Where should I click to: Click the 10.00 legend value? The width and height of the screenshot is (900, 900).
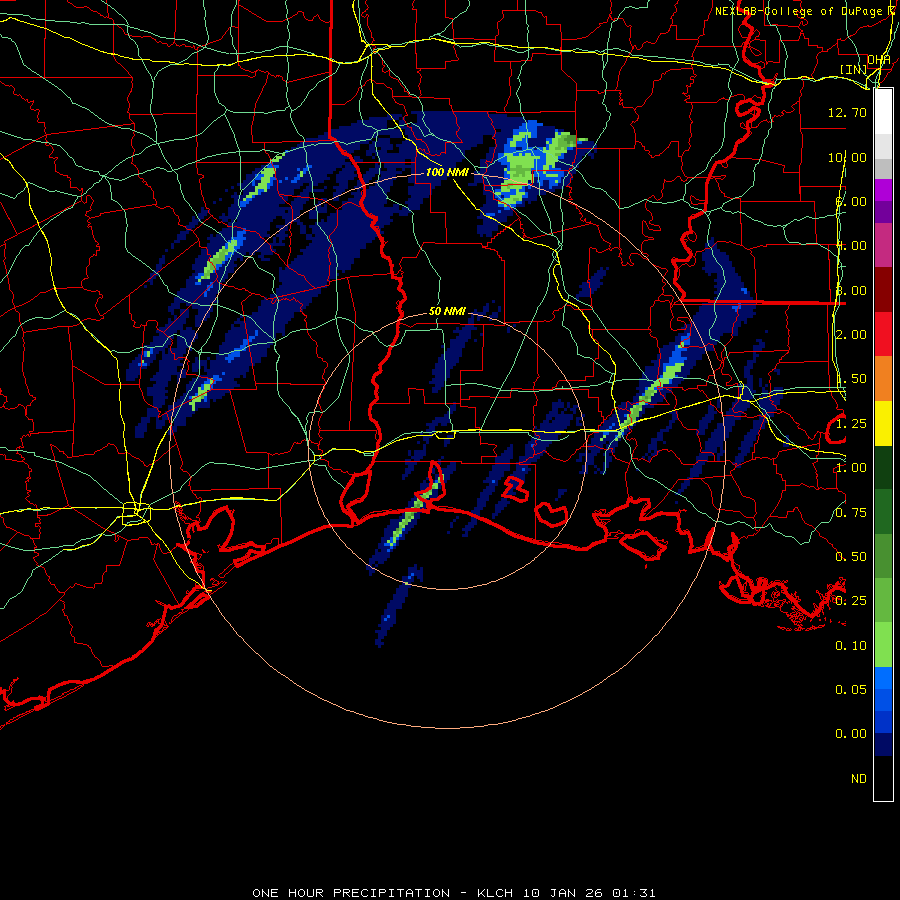(x=847, y=157)
